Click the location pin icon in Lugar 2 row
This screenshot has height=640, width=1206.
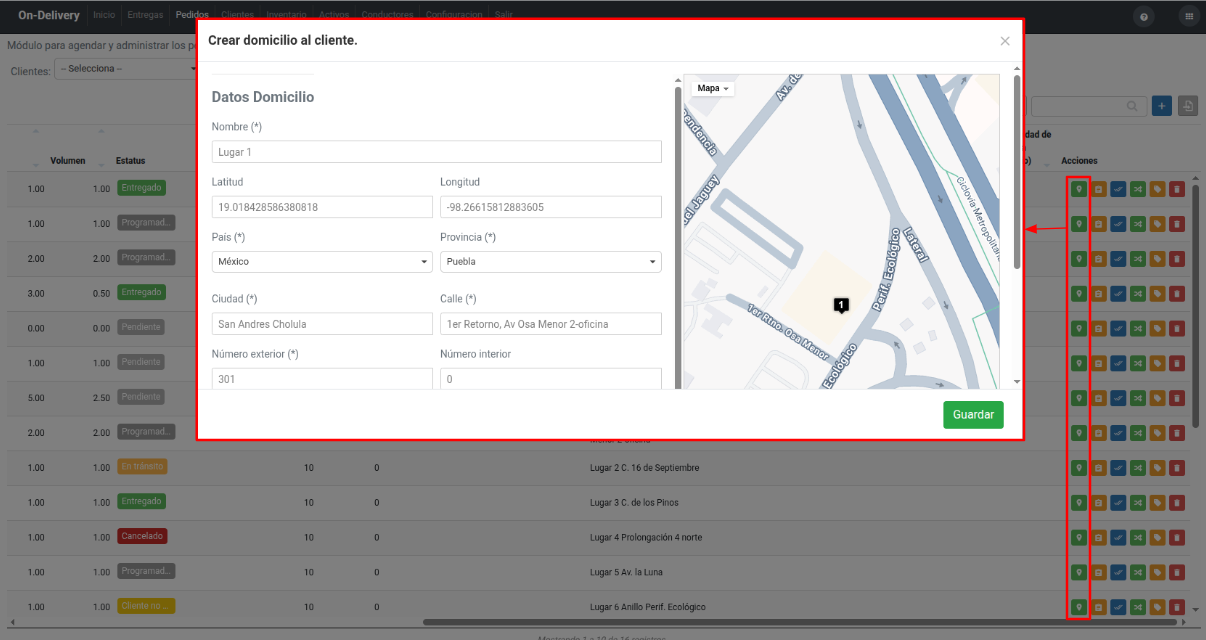point(1078,467)
